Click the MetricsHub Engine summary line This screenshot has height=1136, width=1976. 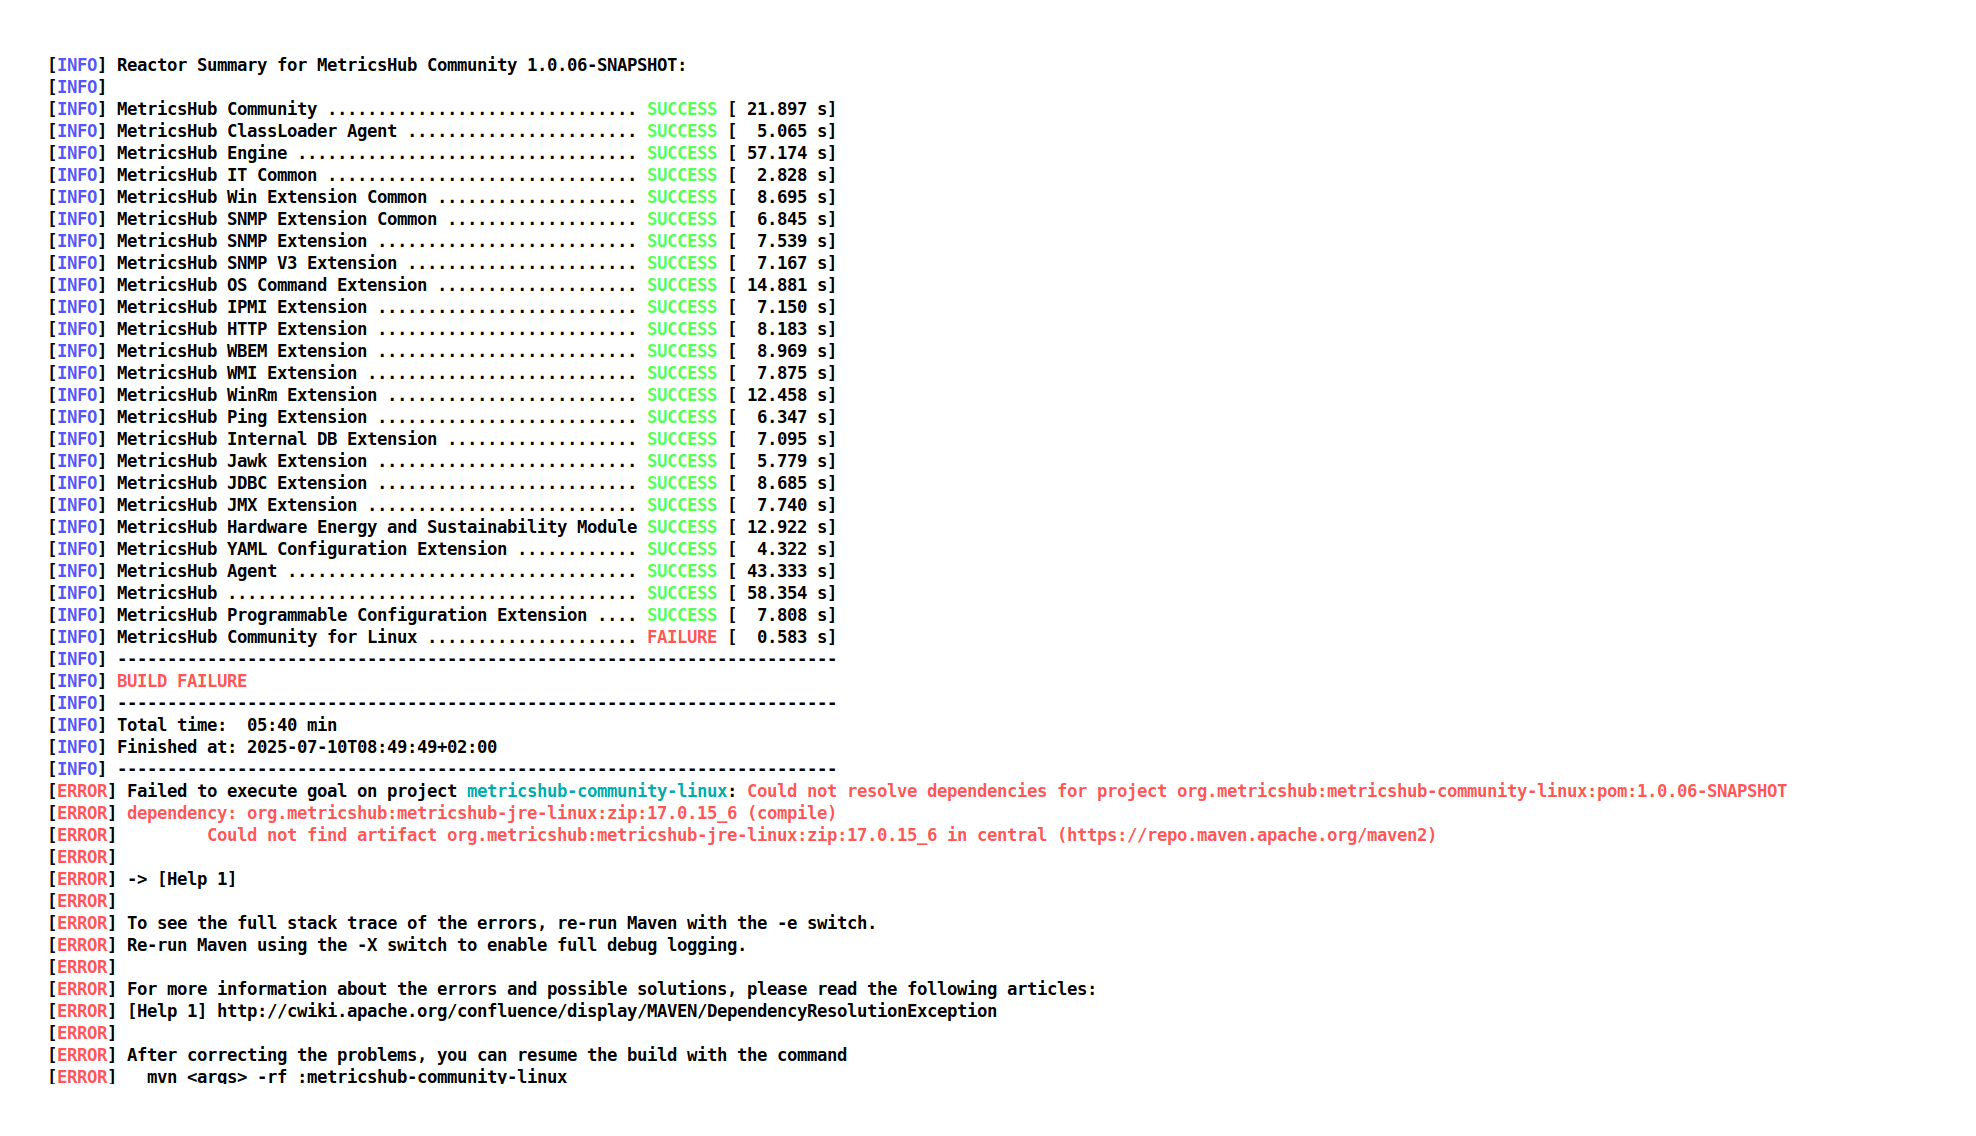pos(201,153)
